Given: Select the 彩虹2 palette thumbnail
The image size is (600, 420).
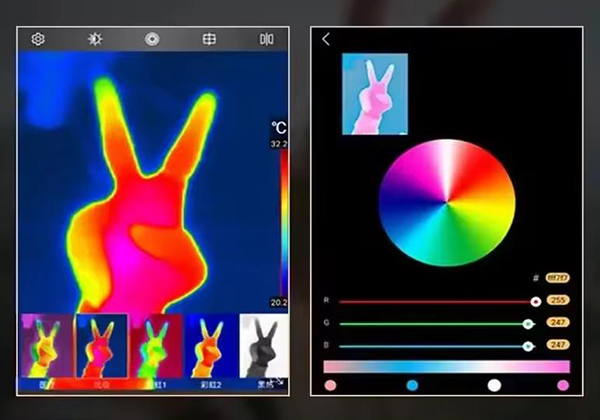Looking at the screenshot, I should 210,345.
